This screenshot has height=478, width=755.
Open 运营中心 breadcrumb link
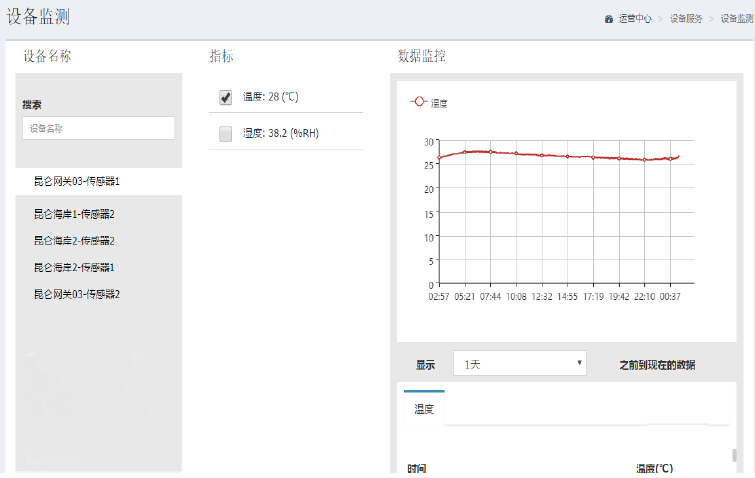point(635,19)
